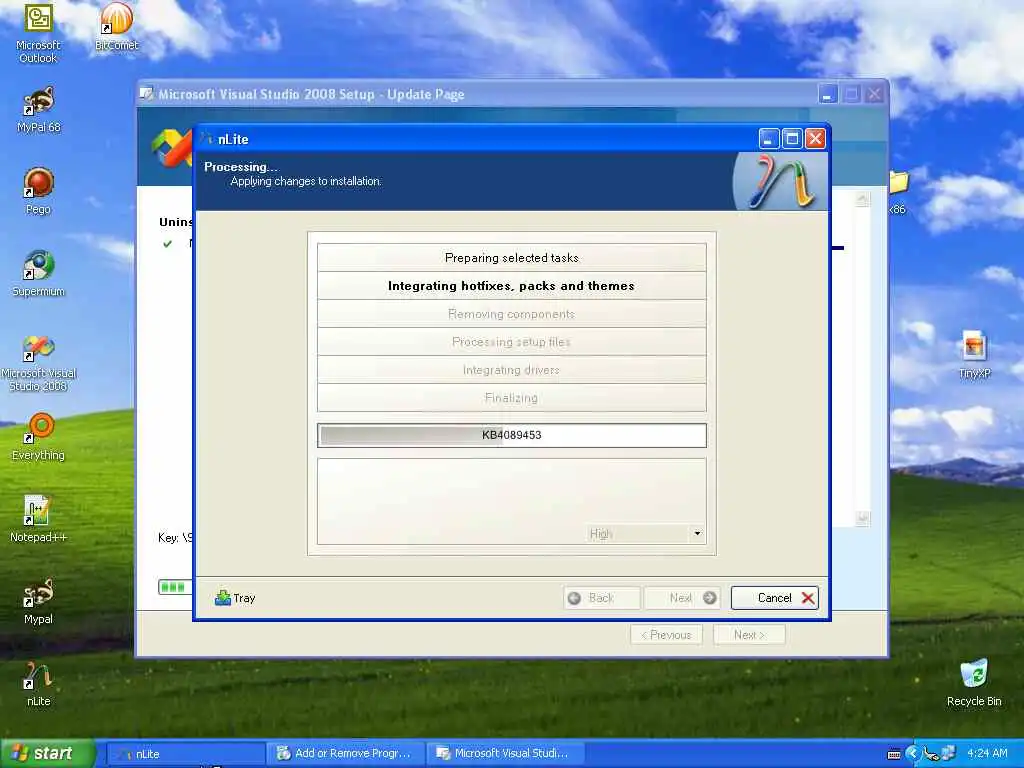The width and height of the screenshot is (1024, 768).
Task: Switch to Add or Remove Programs taskbar button
Action: tap(345, 754)
